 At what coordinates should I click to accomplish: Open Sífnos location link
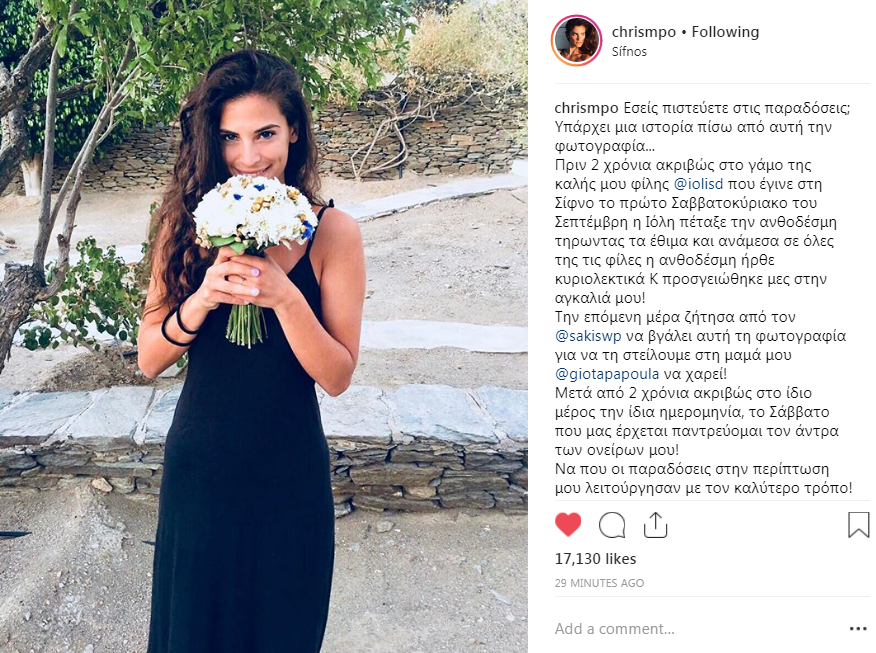point(629,51)
